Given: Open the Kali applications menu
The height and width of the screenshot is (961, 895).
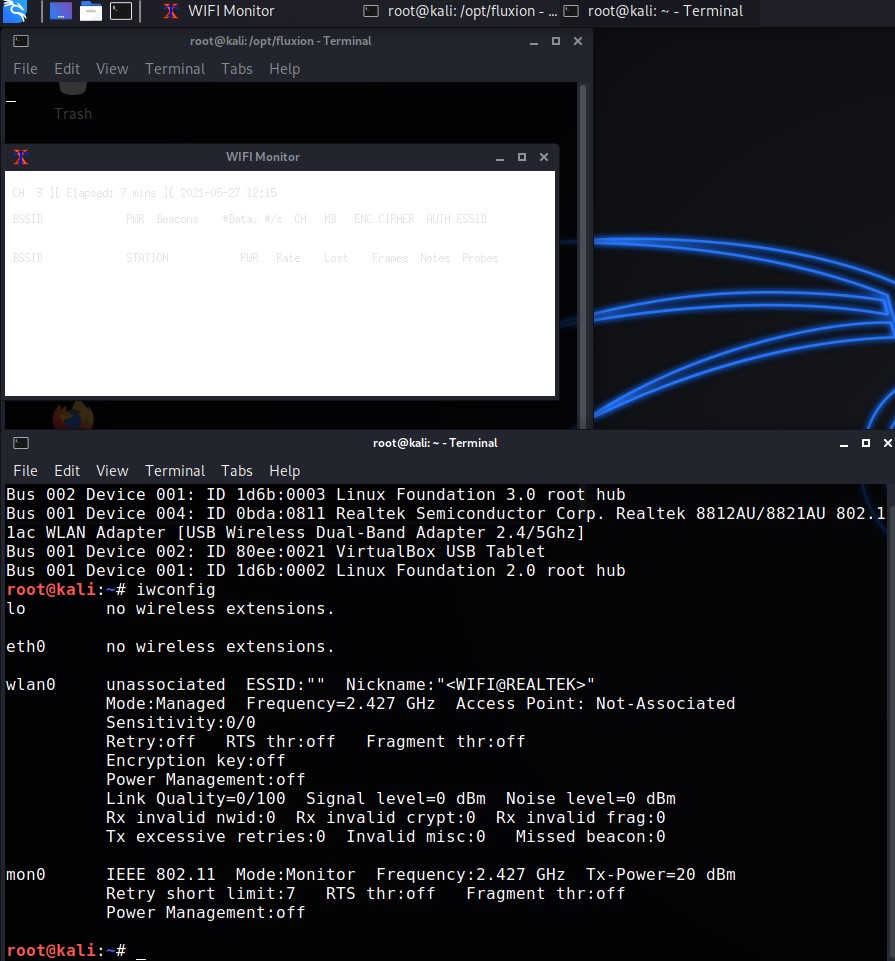Looking at the screenshot, I should click(x=14, y=12).
